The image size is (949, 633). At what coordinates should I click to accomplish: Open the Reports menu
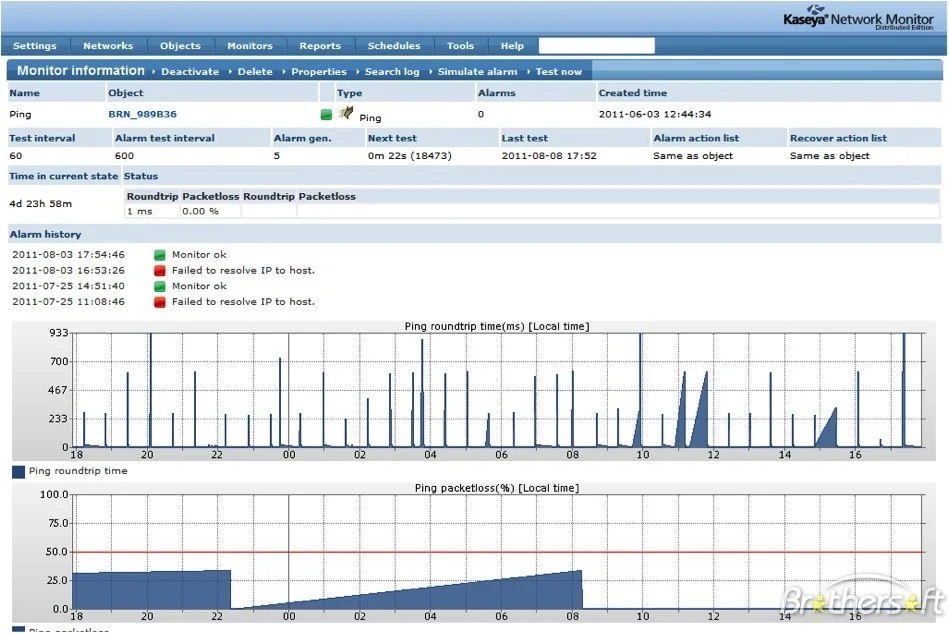(320, 46)
